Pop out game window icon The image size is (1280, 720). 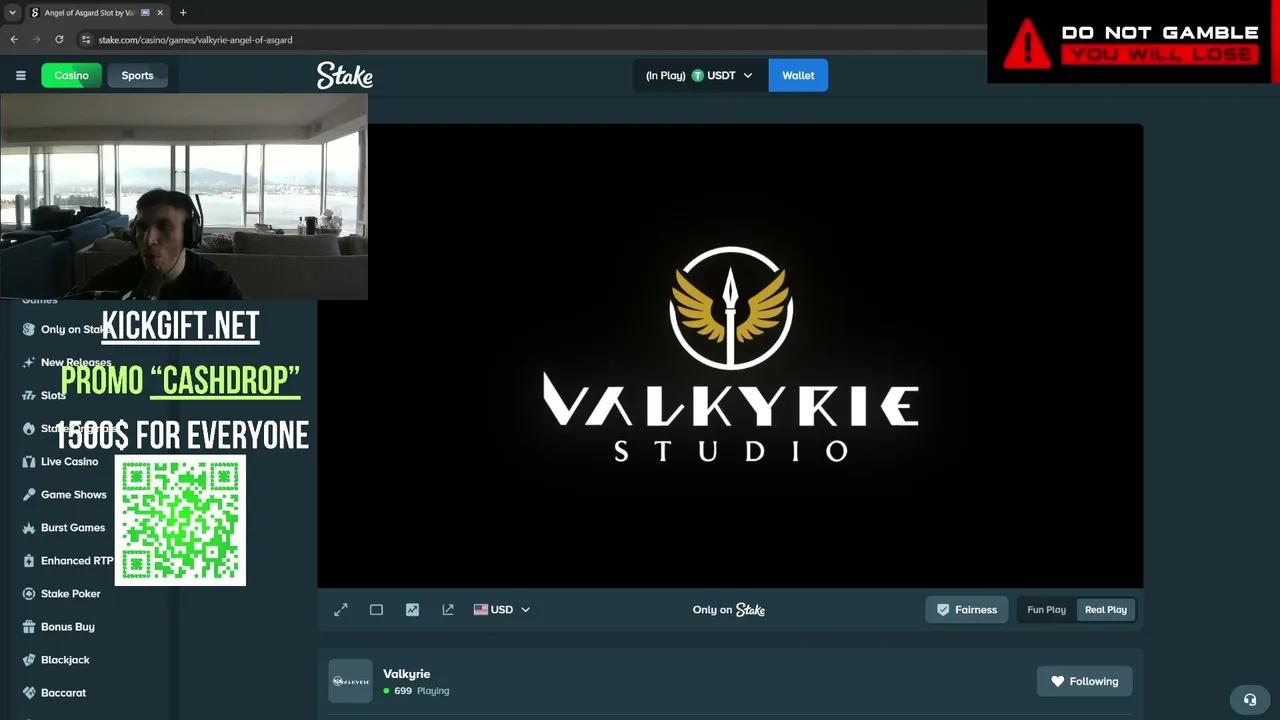[x=448, y=609]
